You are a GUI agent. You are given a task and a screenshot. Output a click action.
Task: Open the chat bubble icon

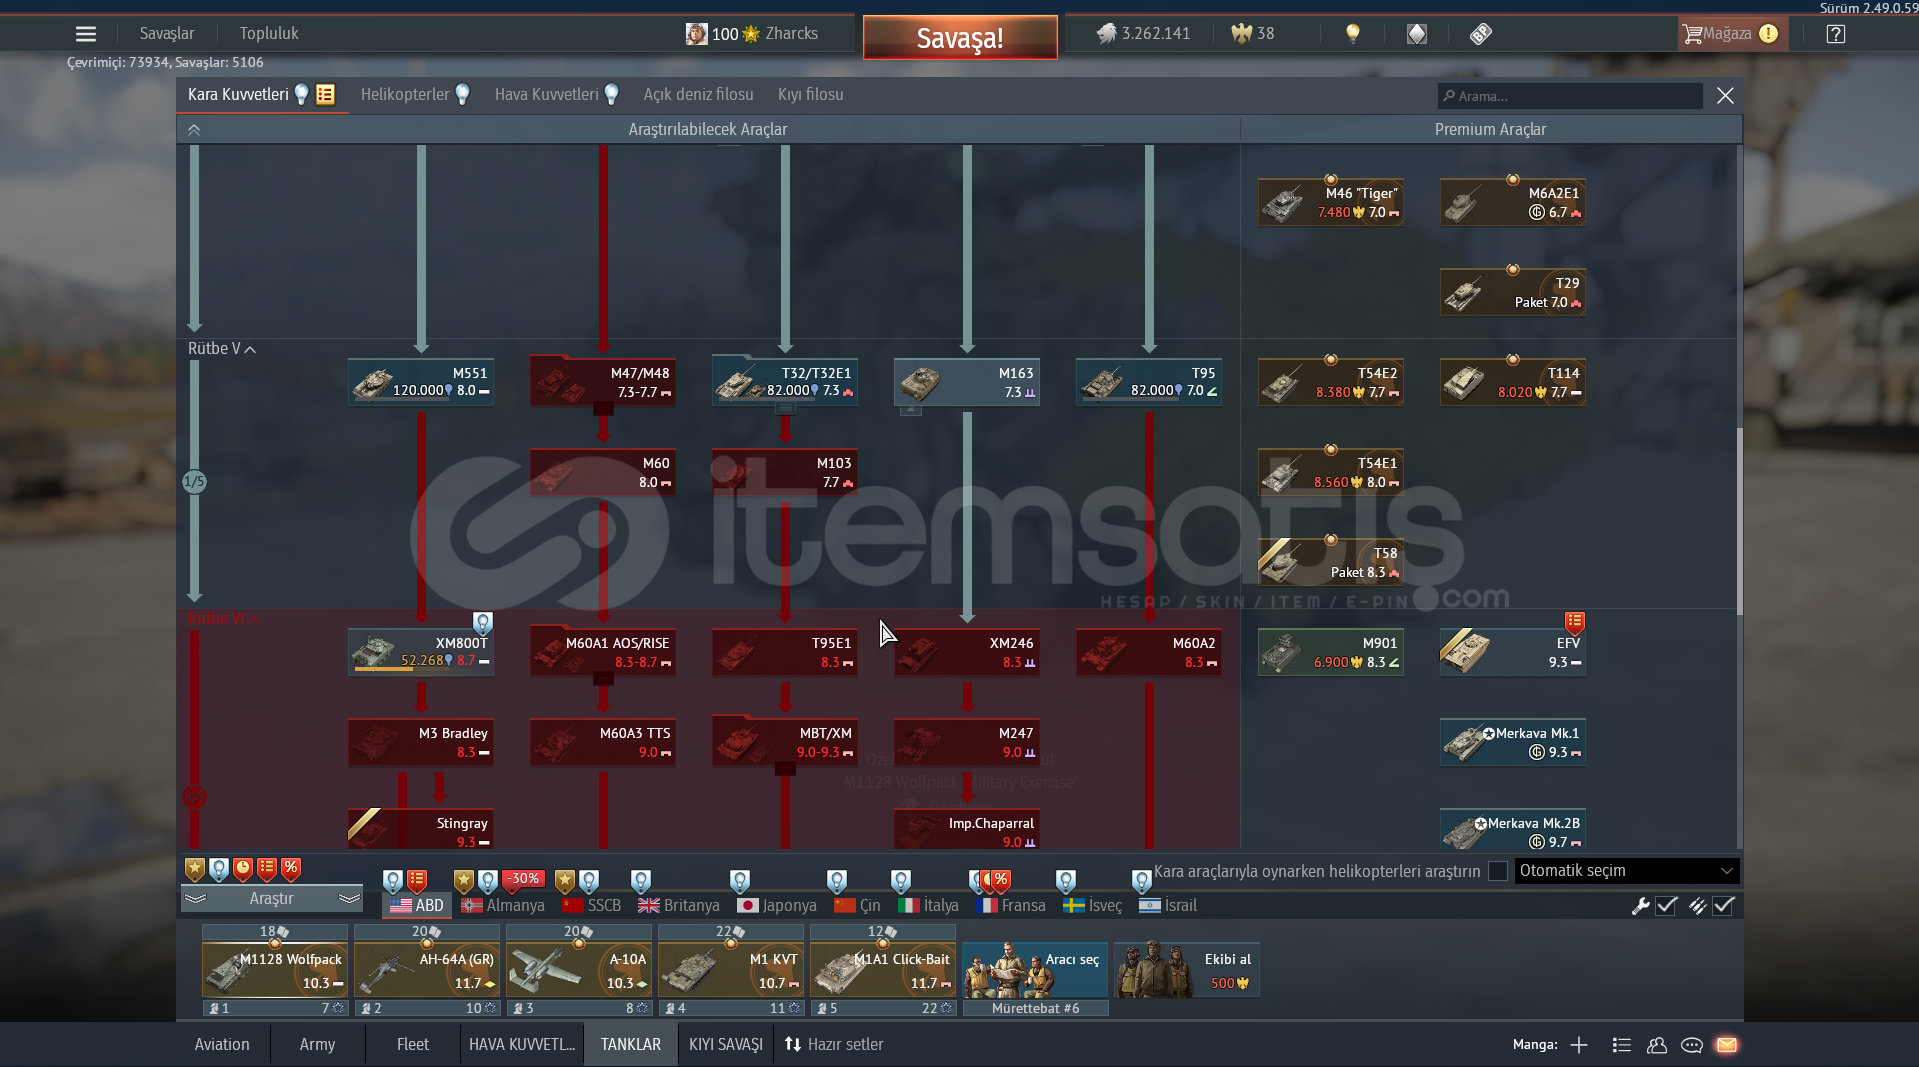(x=1691, y=1045)
